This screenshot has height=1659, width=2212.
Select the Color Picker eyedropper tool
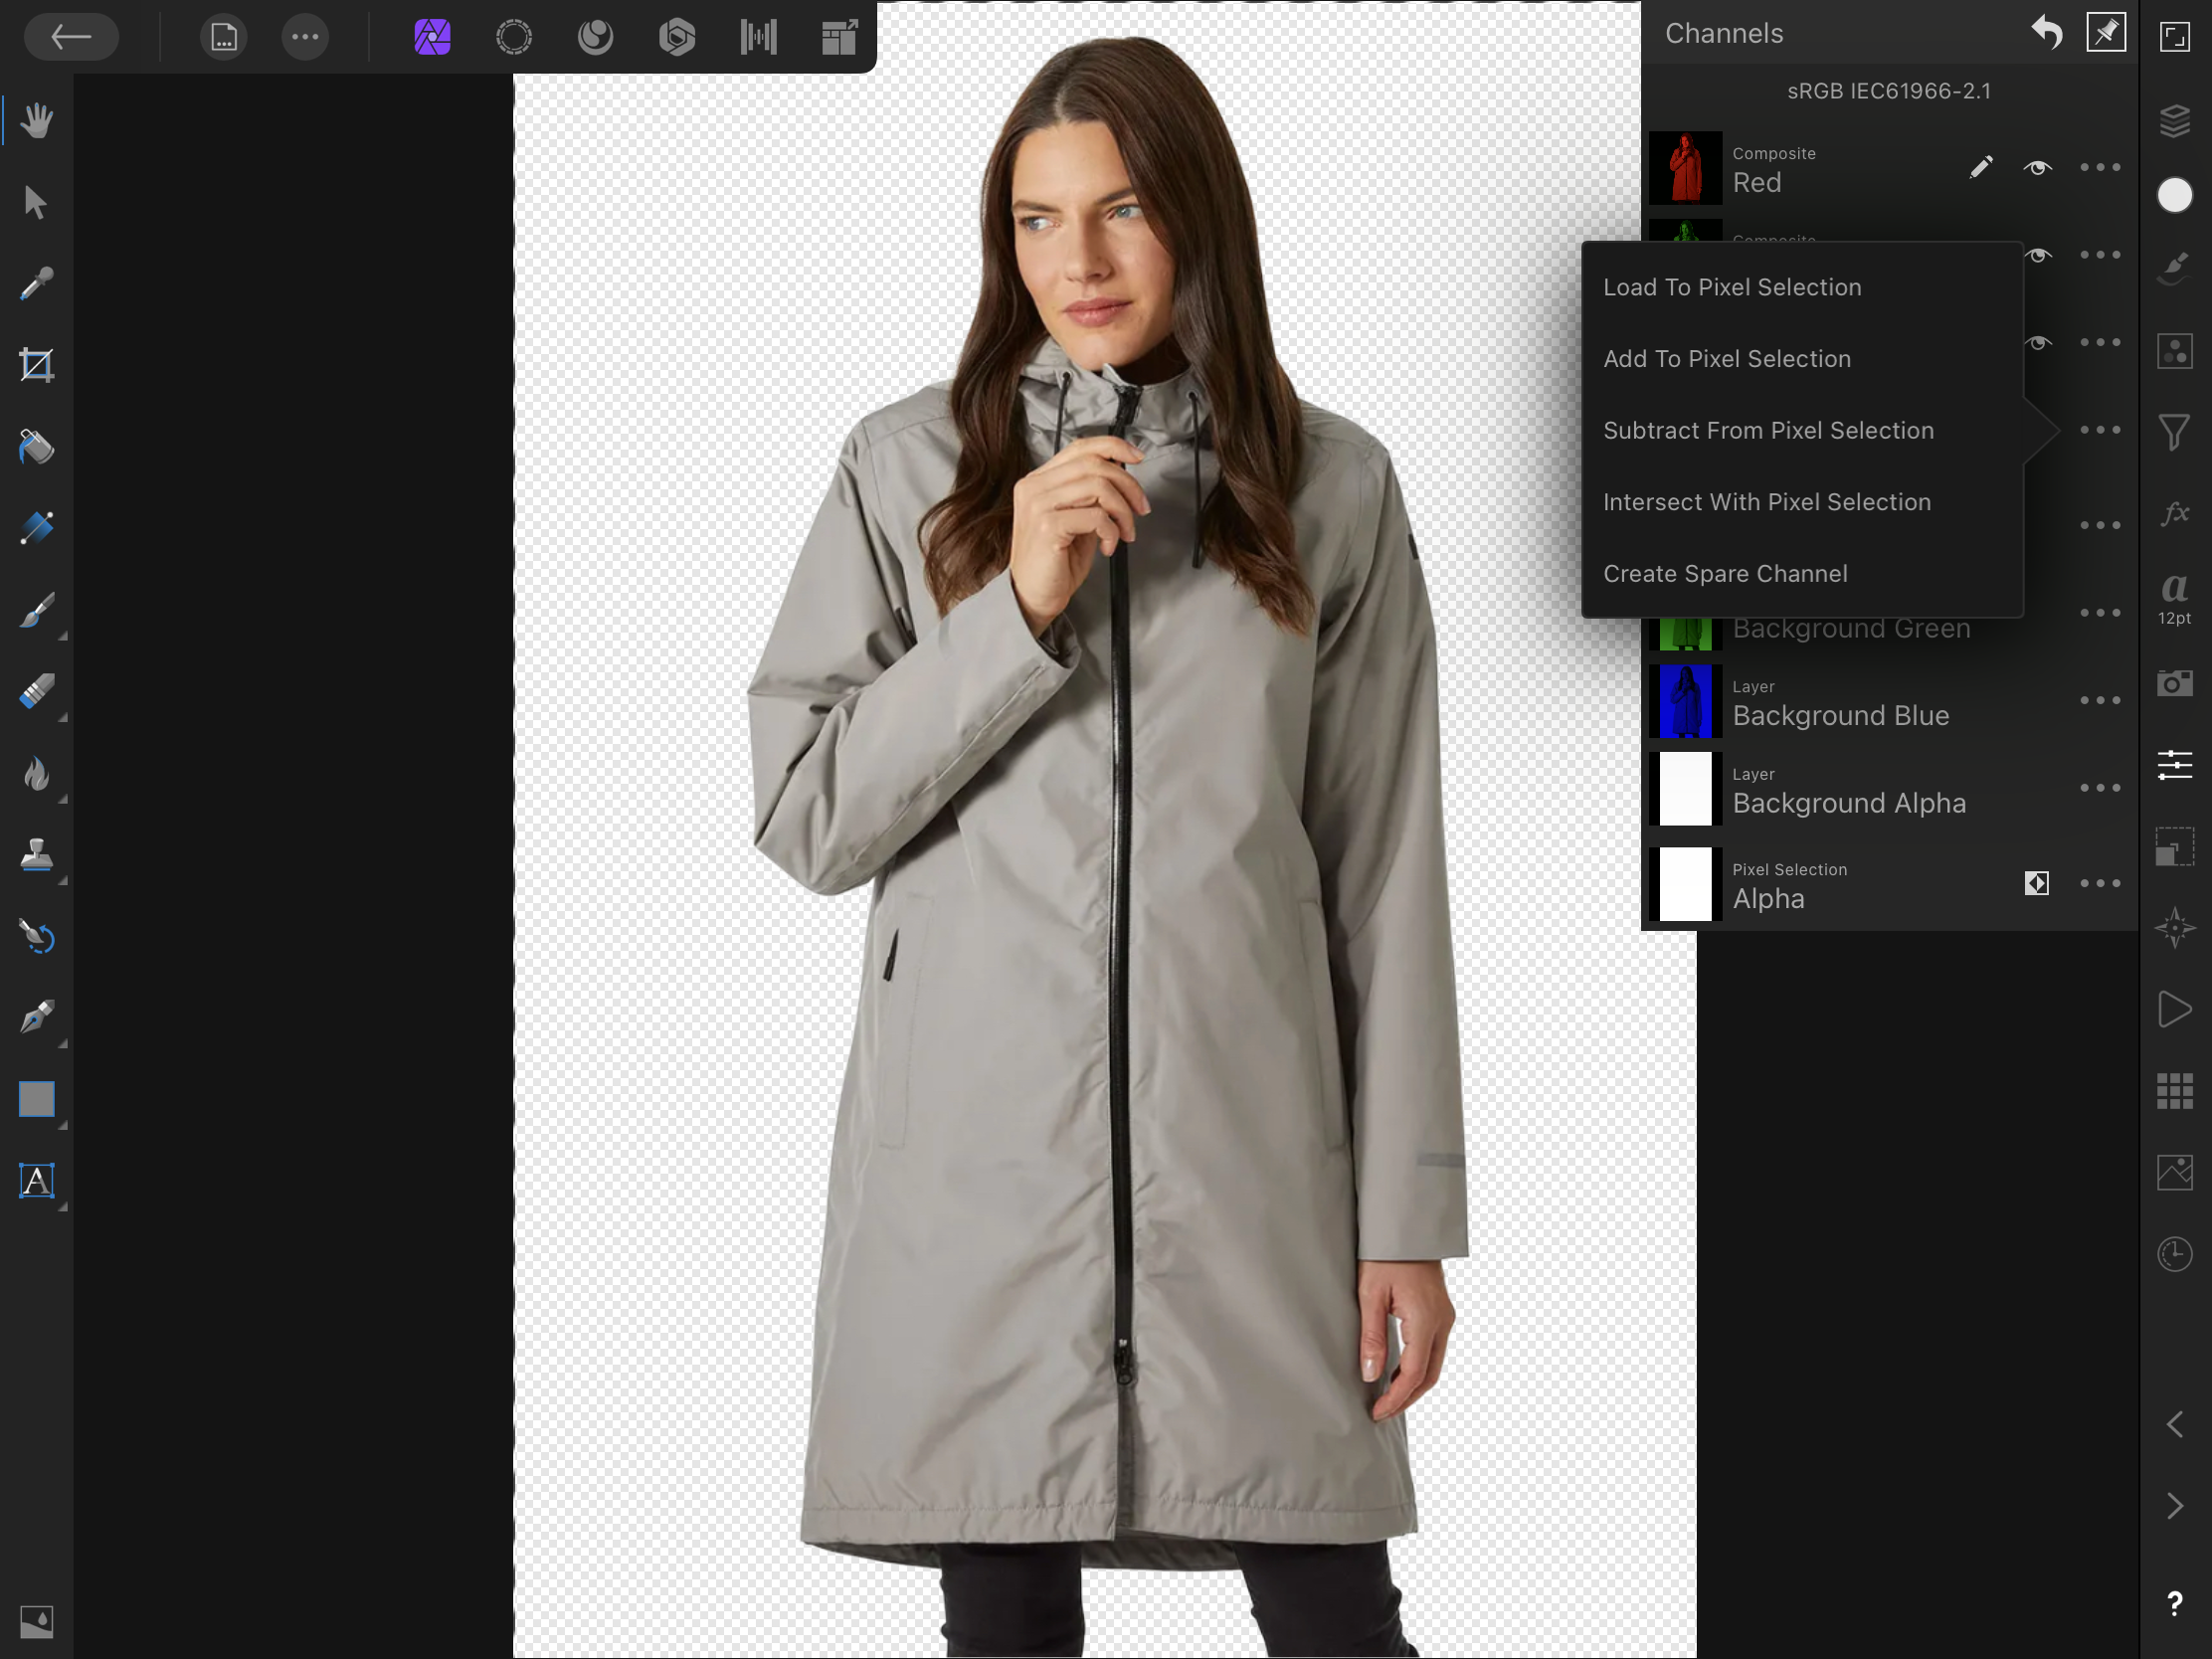click(37, 283)
